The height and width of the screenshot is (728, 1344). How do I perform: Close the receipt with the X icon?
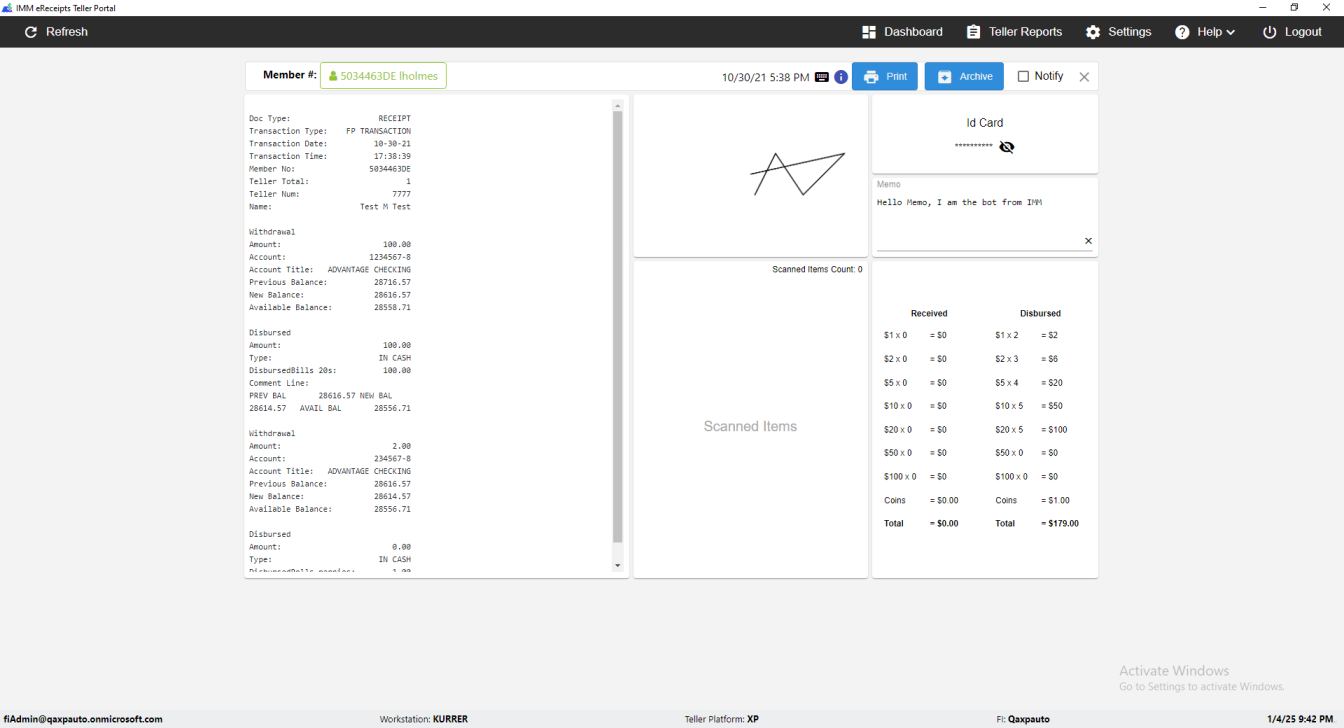pos(1084,77)
